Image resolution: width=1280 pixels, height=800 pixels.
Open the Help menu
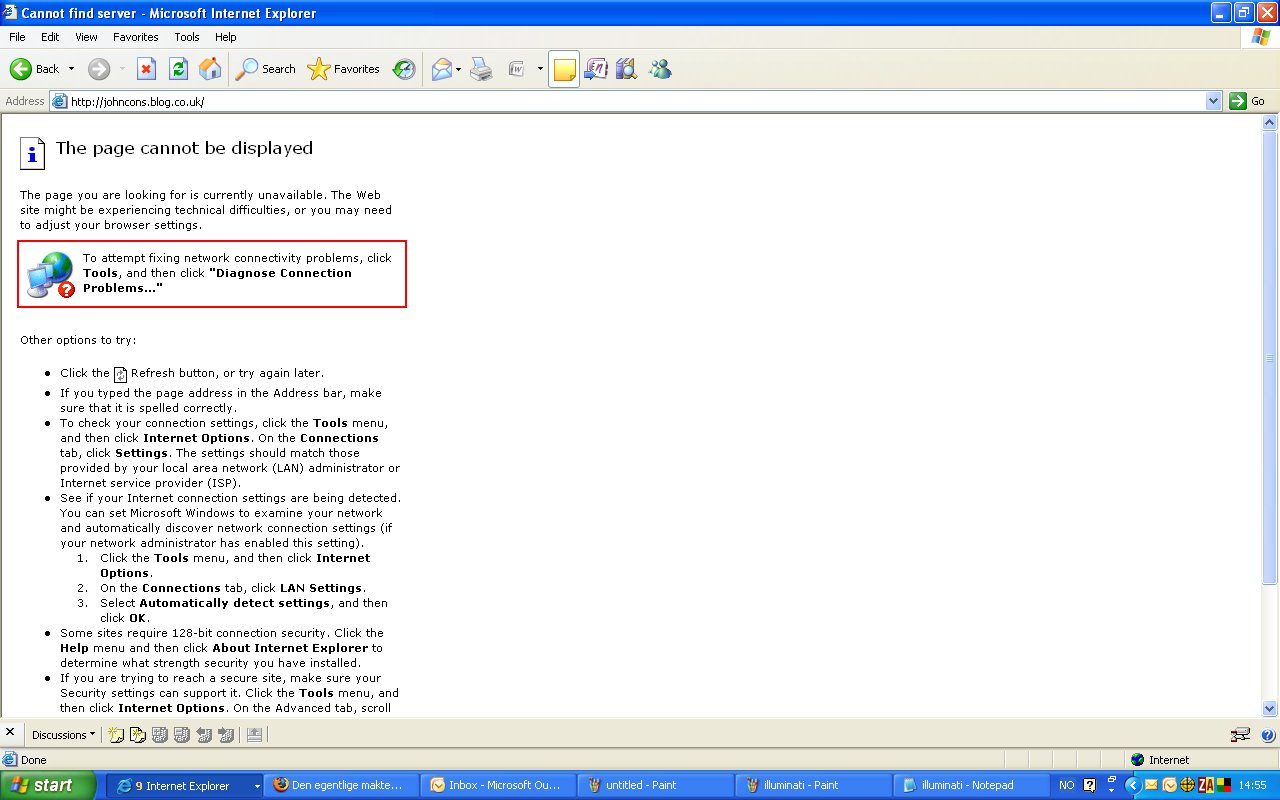(226, 37)
